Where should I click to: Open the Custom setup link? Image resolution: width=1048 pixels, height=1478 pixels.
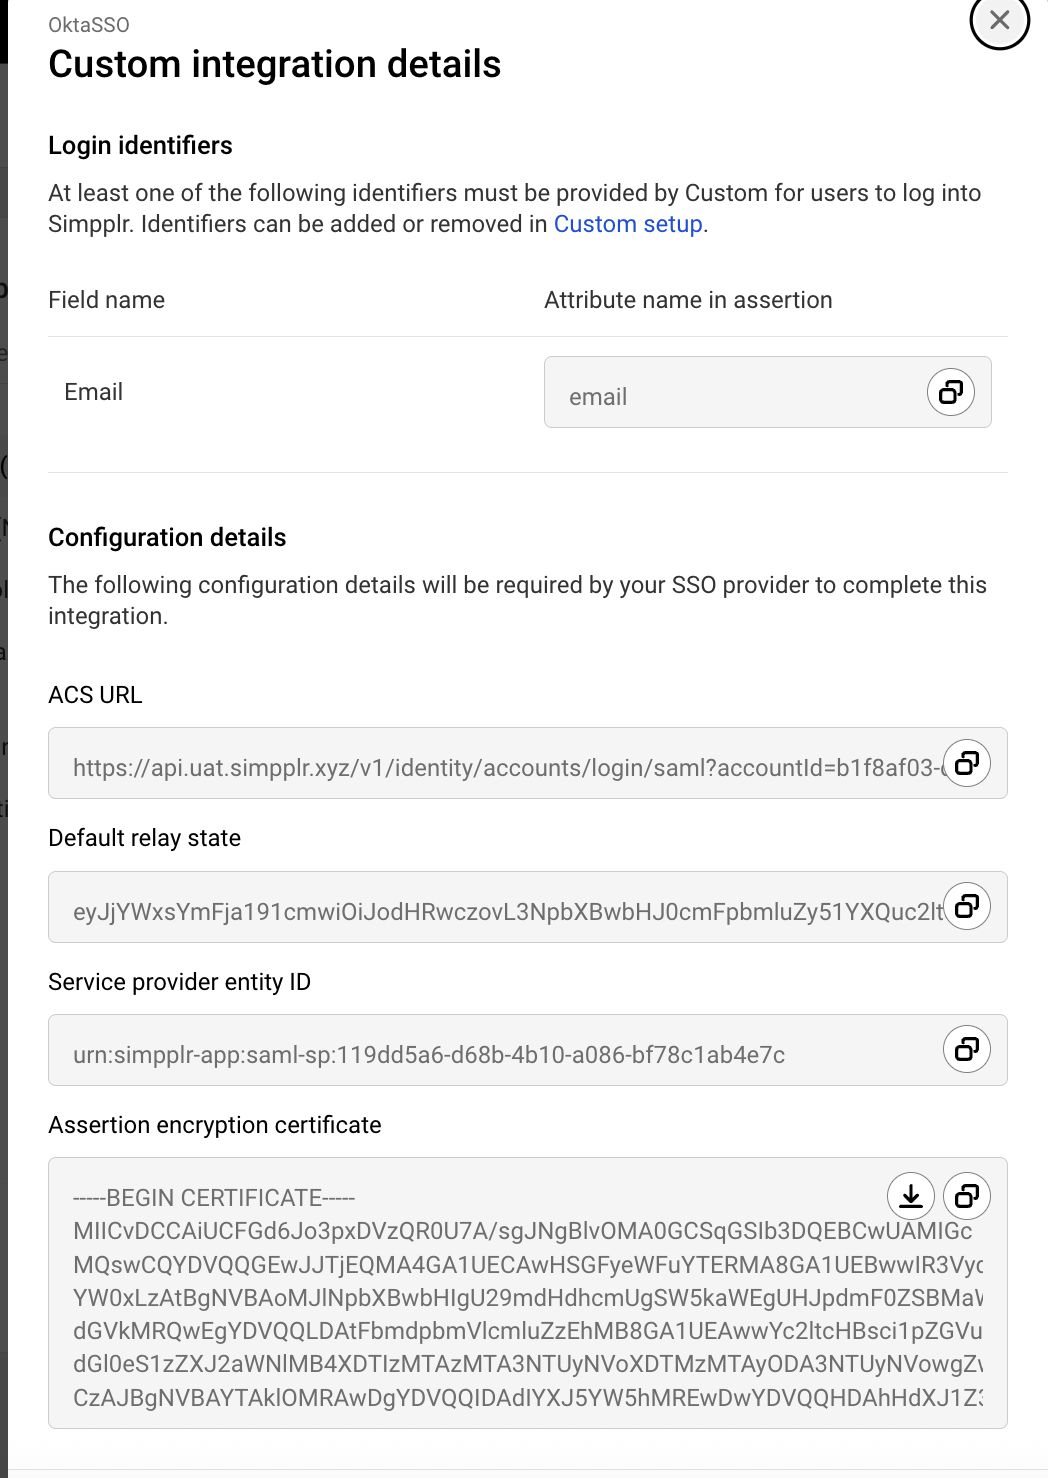pyautogui.click(x=628, y=224)
